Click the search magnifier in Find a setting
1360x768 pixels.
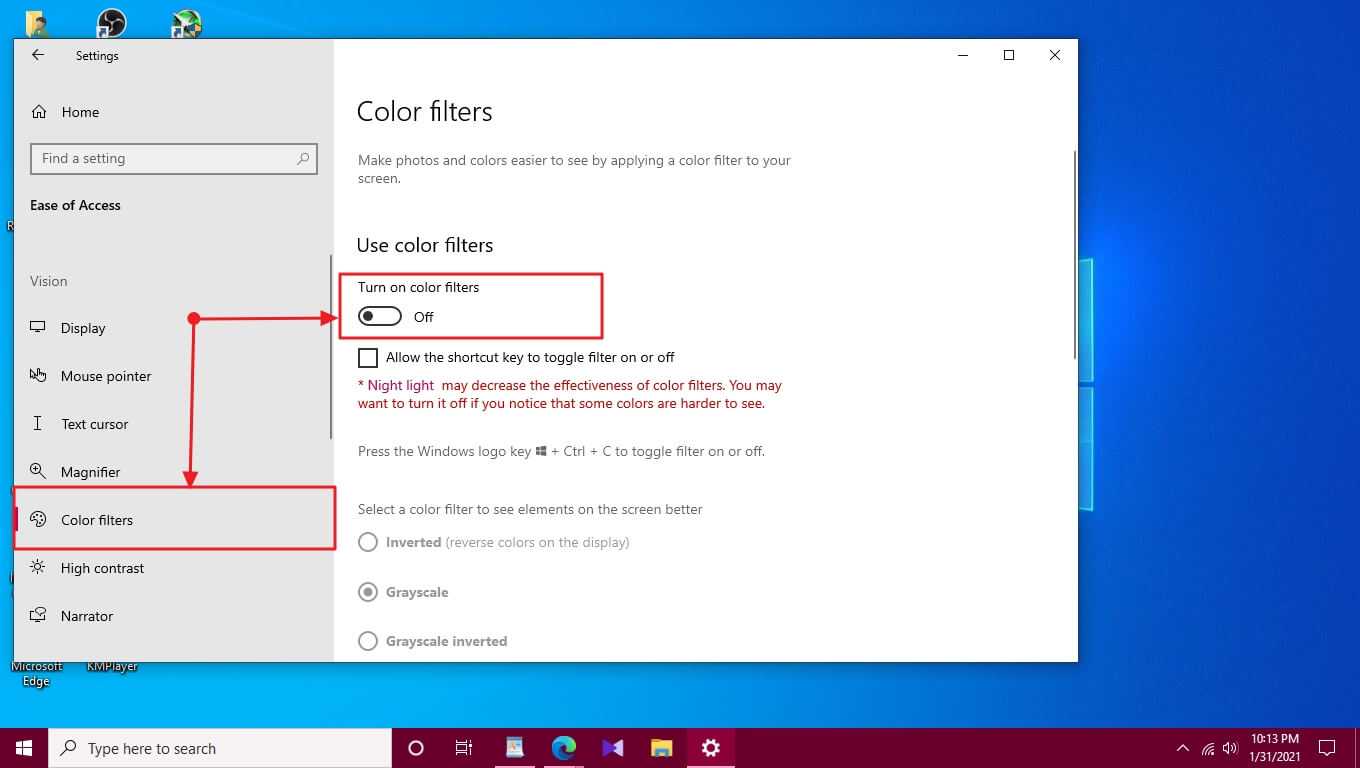pos(303,159)
